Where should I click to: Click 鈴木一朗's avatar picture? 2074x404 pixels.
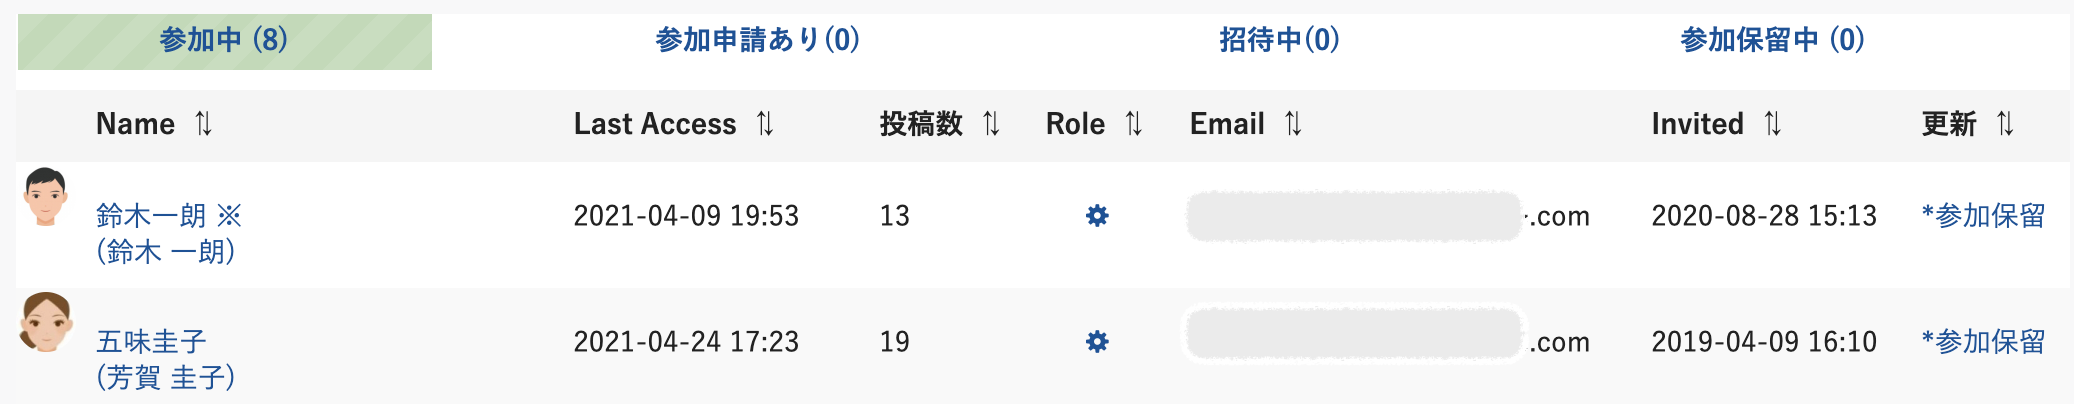(46, 197)
